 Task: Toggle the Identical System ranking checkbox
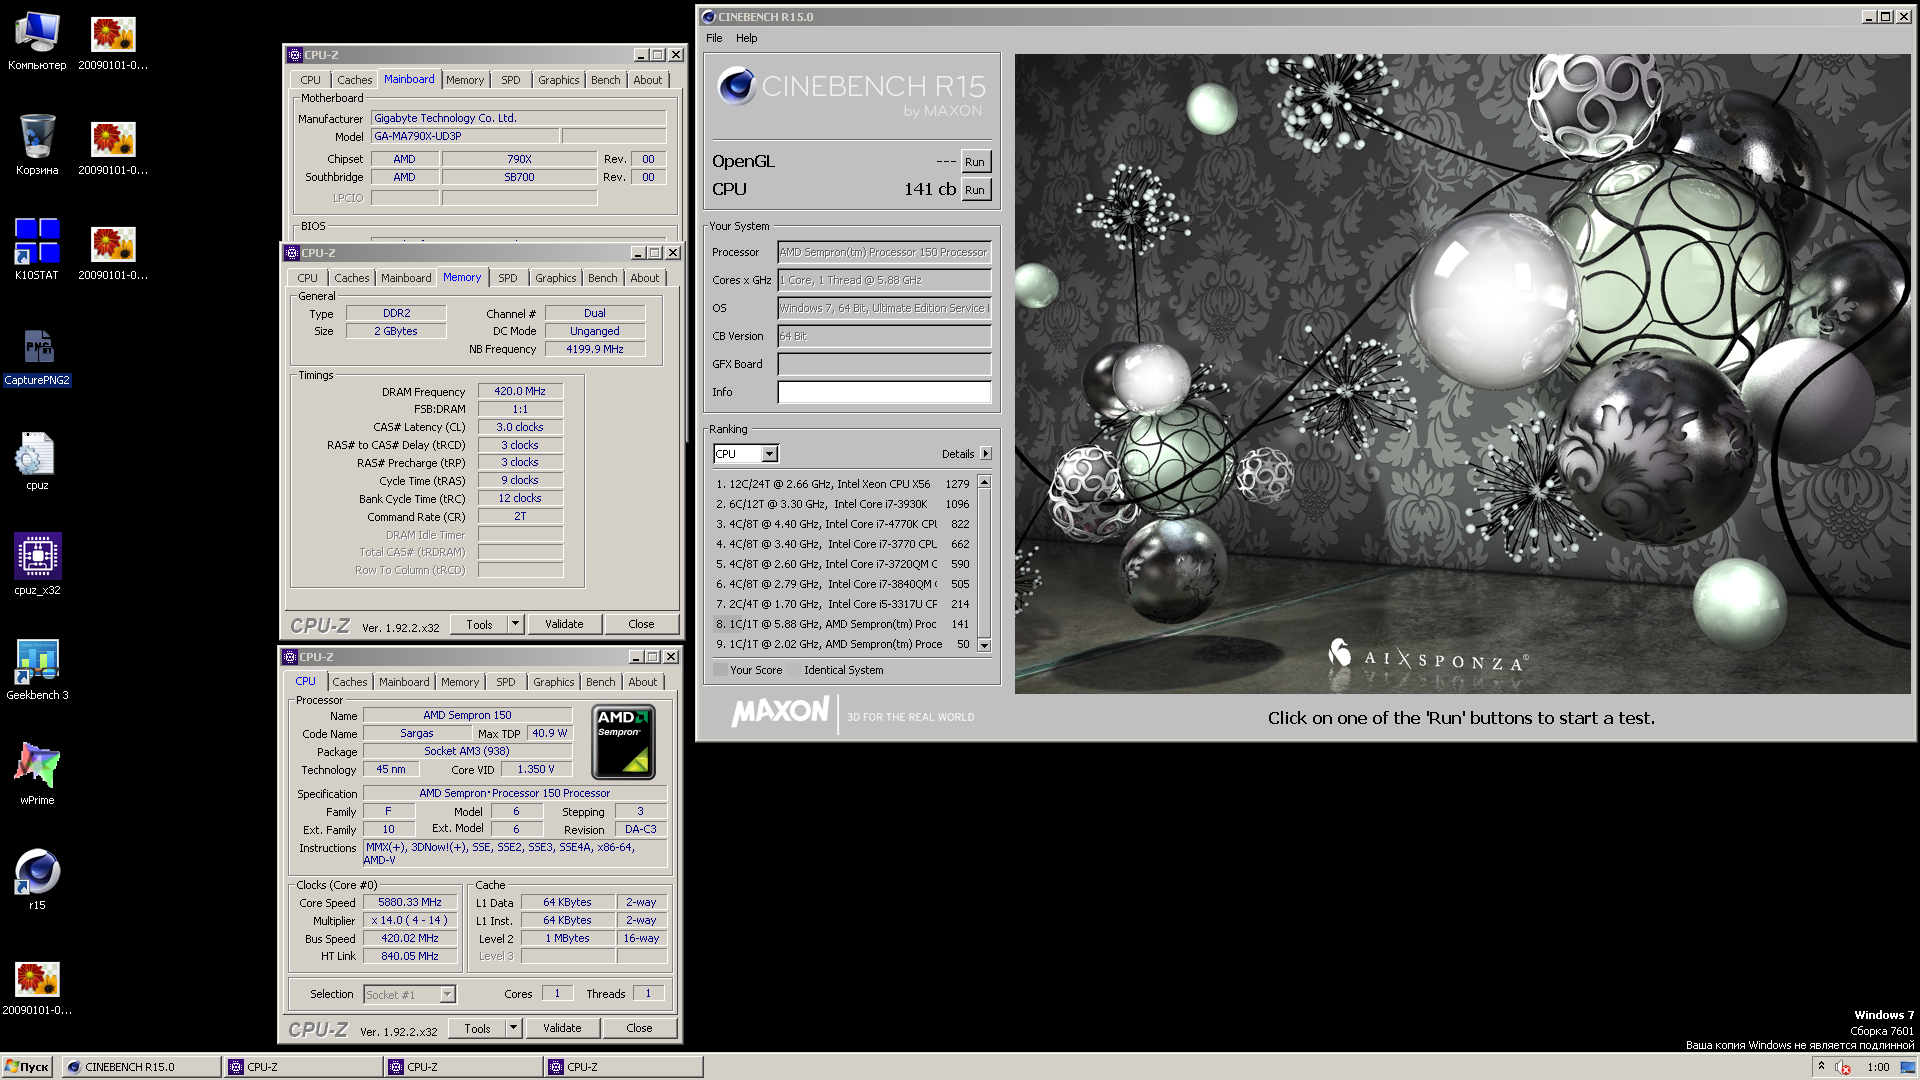pos(794,670)
